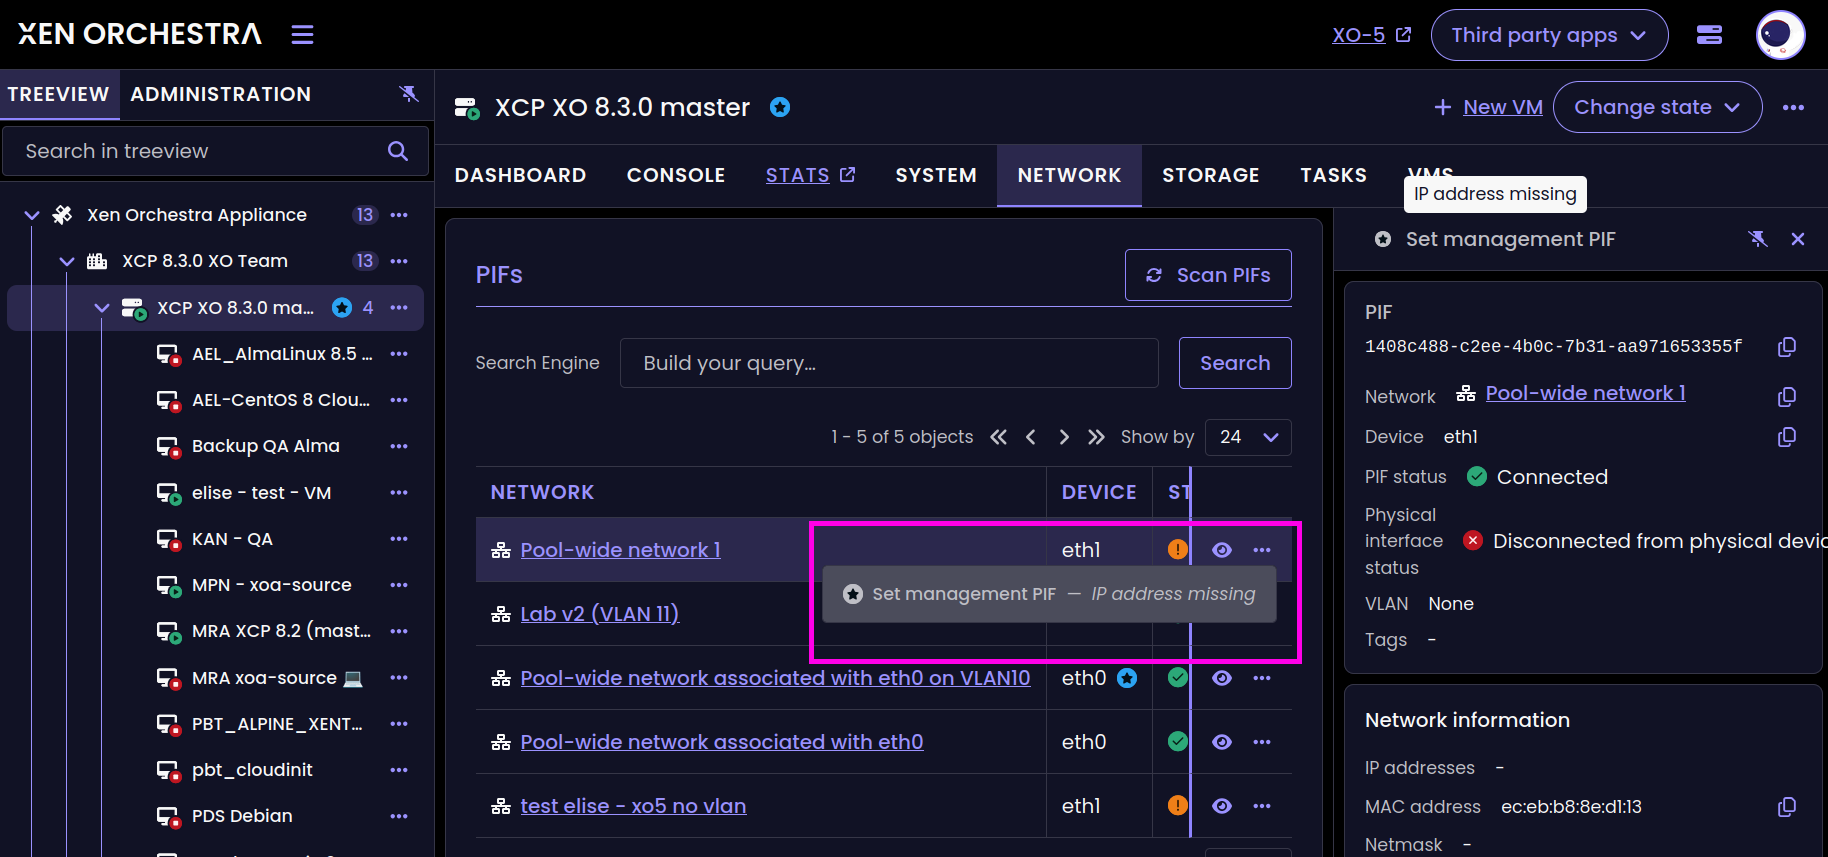Select MPN - xoa-source in tree

pos(271,585)
